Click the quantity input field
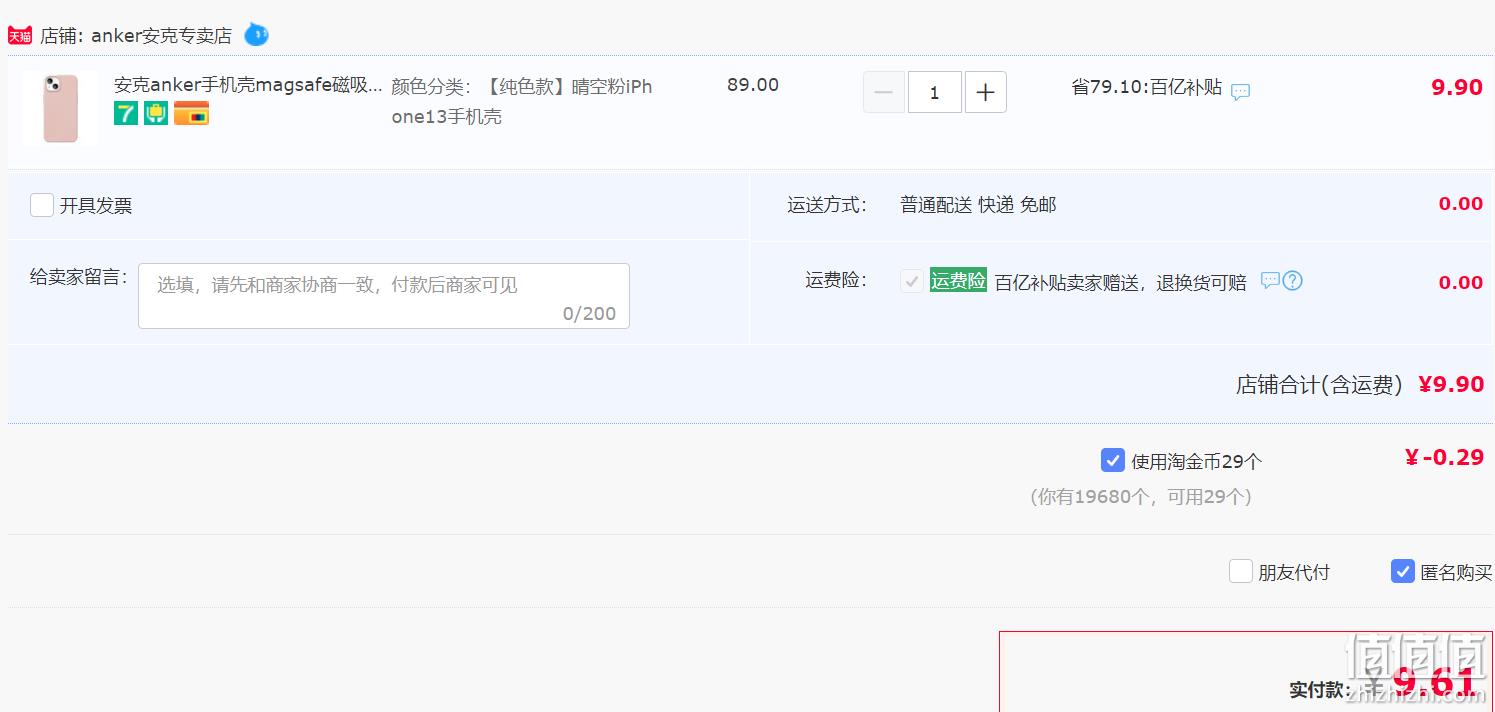 pyautogui.click(x=935, y=92)
